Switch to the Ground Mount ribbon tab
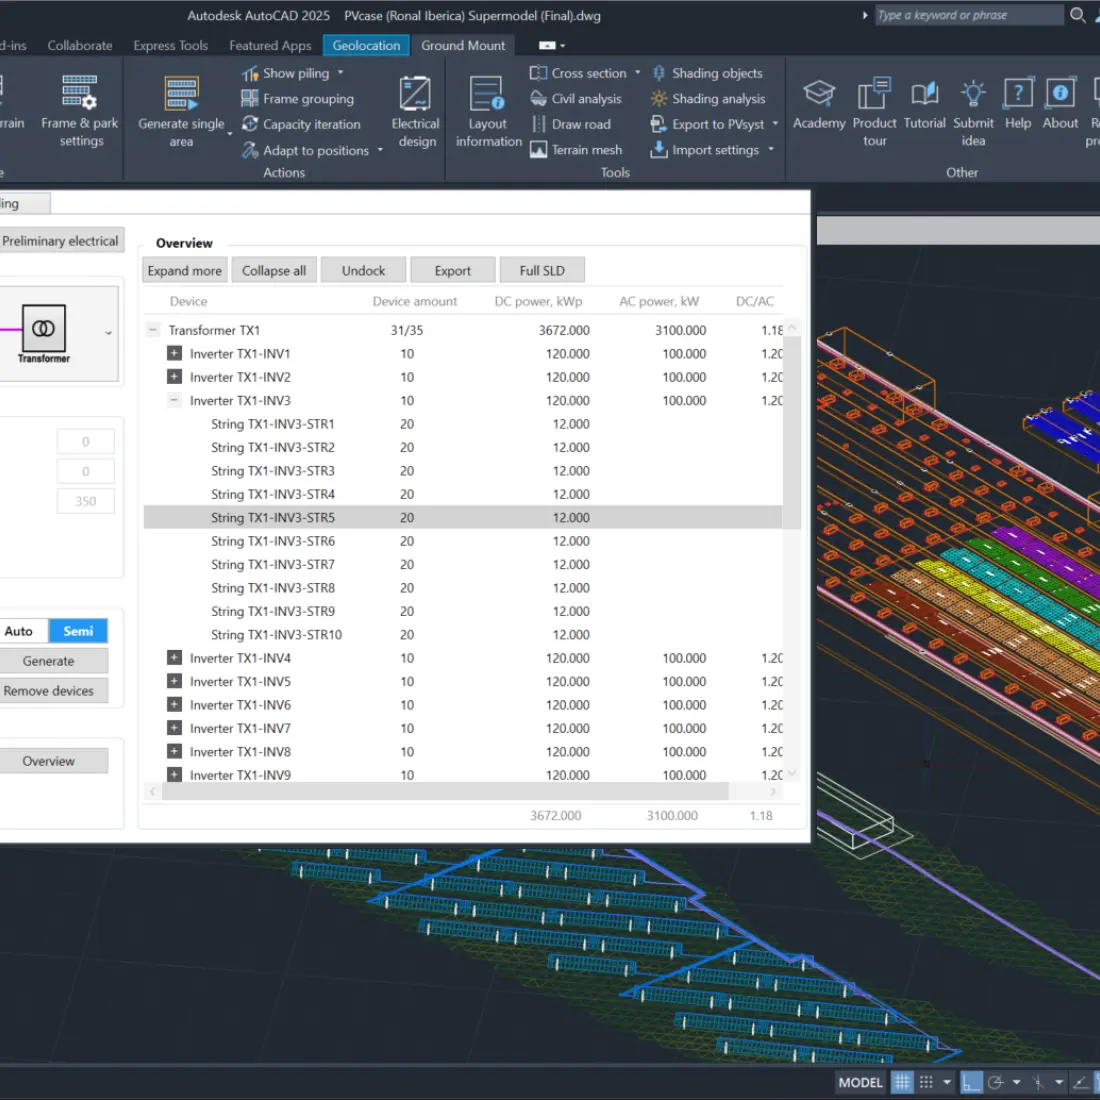 (463, 46)
